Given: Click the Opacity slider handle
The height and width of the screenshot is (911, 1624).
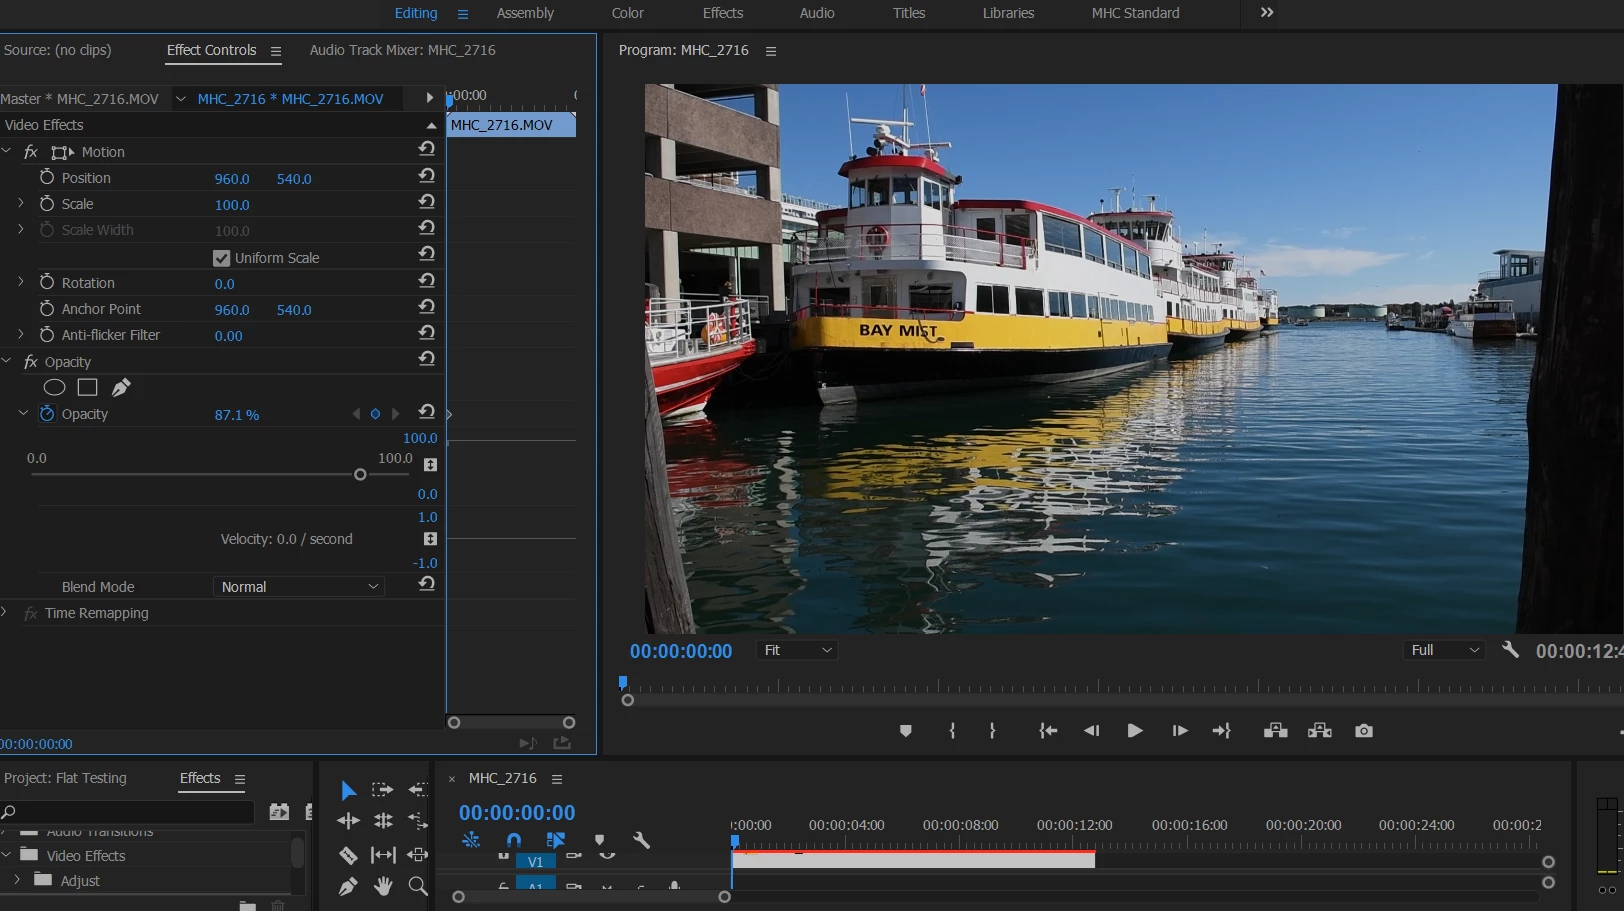Looking at the screenshot, I should click(x=360, y=475).
